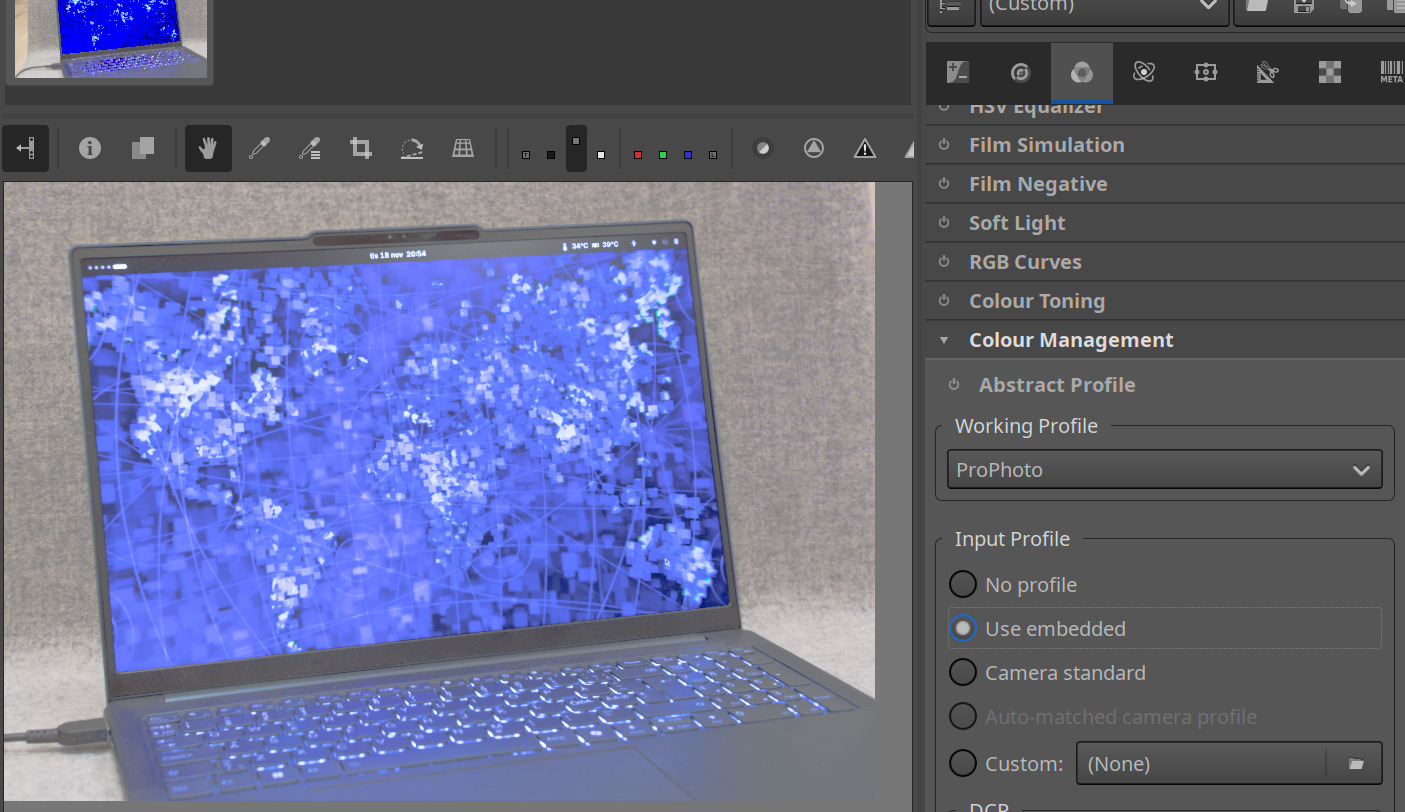Select the Crop tool in the toolbar
The image size is (1405, 812).
[x=360, y=149]
